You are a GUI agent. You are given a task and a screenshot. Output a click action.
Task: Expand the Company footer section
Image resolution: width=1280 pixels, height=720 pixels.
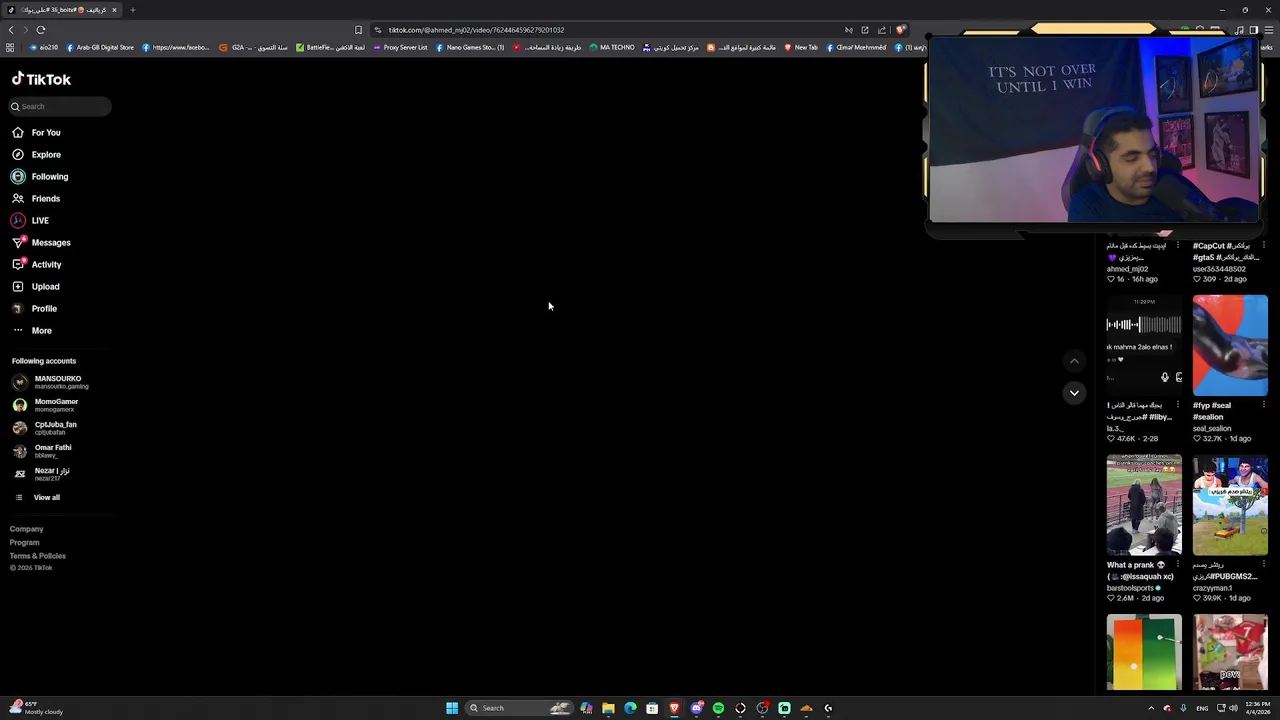(x=27, y=529)
